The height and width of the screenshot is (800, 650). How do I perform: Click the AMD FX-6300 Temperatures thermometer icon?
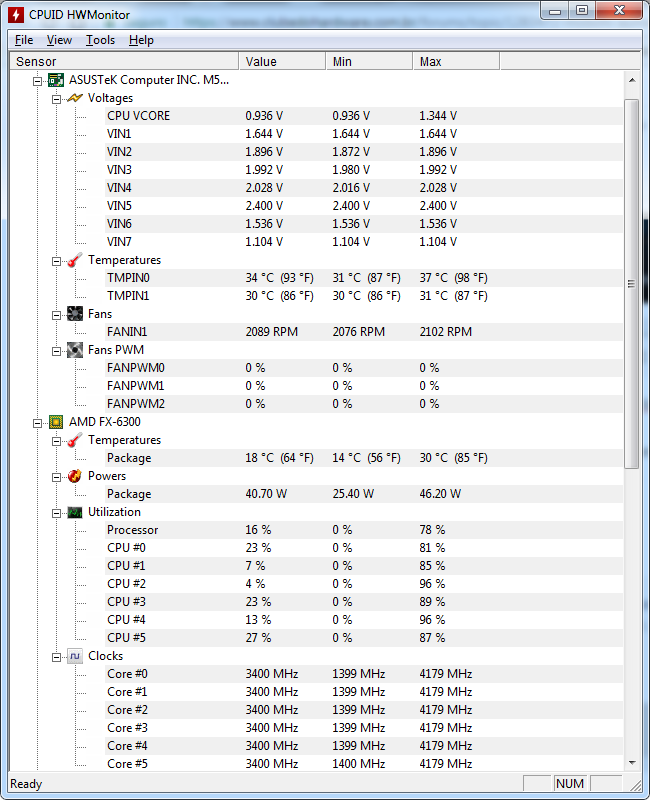click(x=74, y=440)
